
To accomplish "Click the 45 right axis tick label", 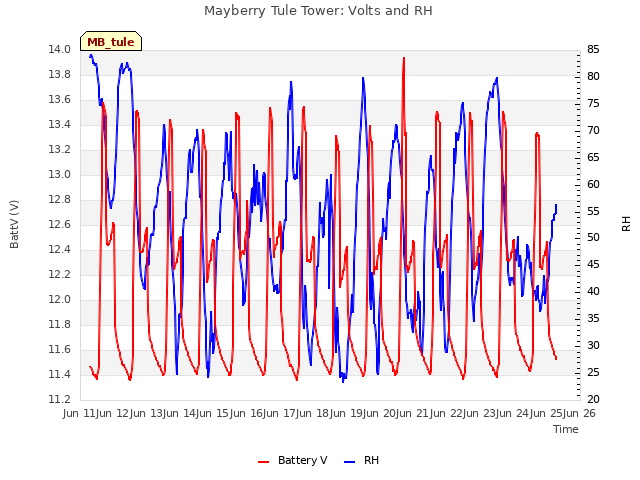I will (593, 265).
